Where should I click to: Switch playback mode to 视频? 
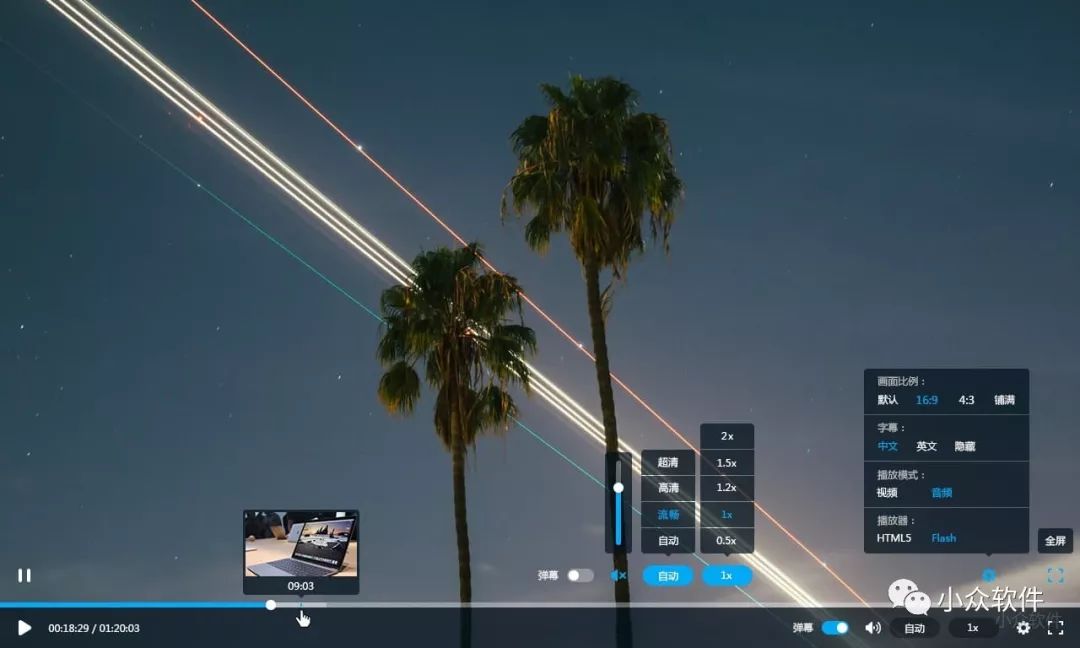click(x=887, y=492)
